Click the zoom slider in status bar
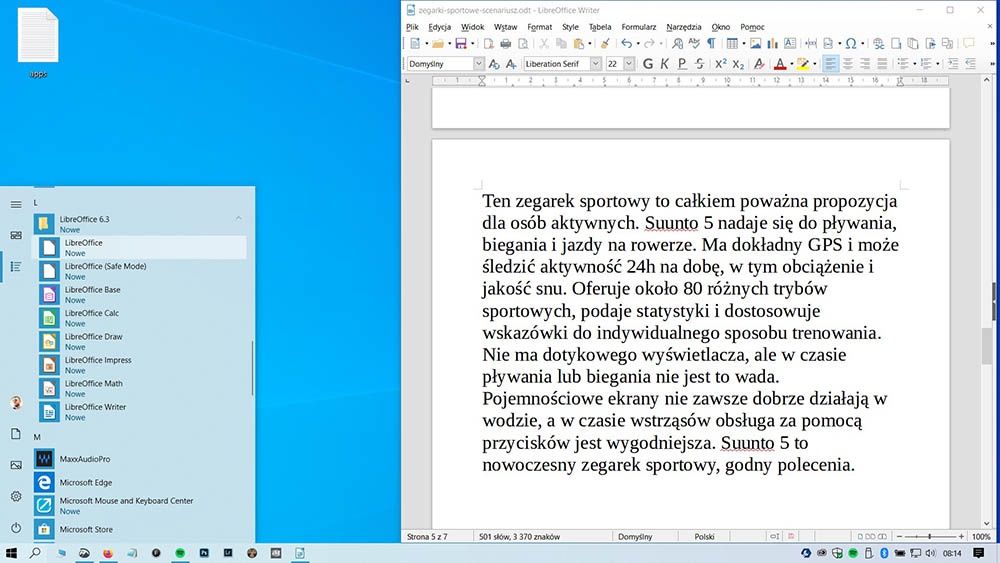1000x563 pixels. click(930, 537)
